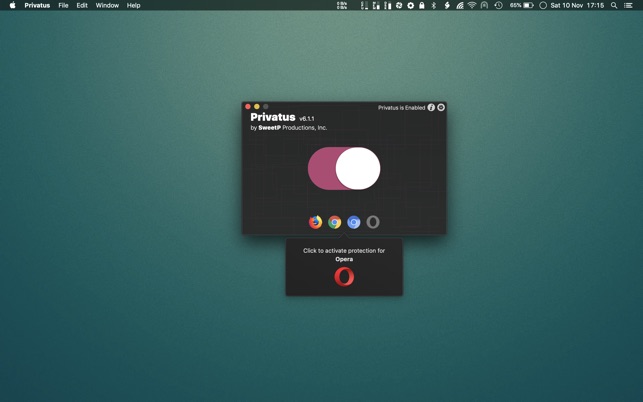The image size is (643, 402).
Task: Click the Time Machine menu bar icon
Action: click(x=498, y=5)
